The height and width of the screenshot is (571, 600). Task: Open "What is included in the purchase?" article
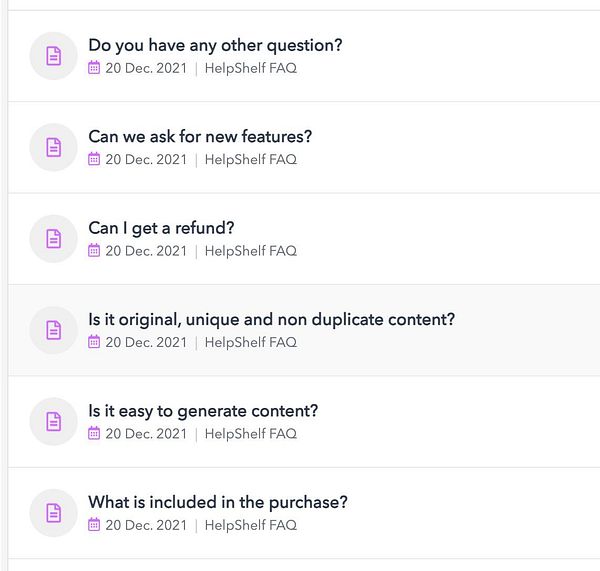(x=217, y=502)
